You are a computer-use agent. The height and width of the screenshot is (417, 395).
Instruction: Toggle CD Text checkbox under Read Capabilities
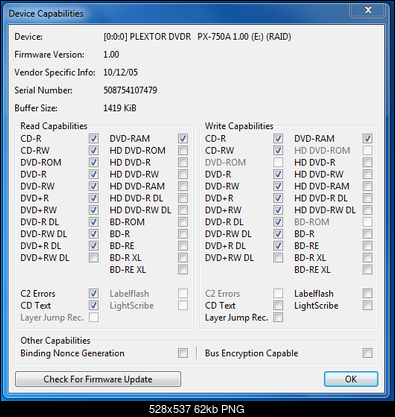click(x=94, y=305)
